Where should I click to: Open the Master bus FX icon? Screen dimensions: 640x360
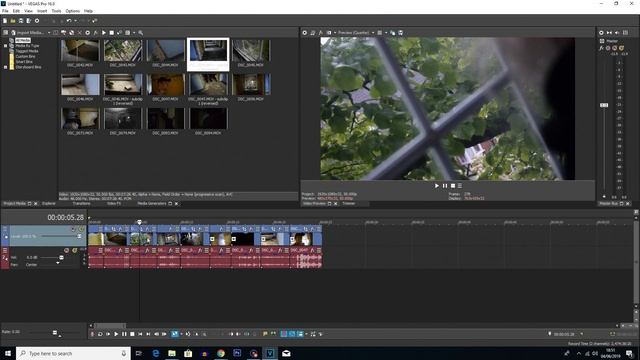[601, 48]
